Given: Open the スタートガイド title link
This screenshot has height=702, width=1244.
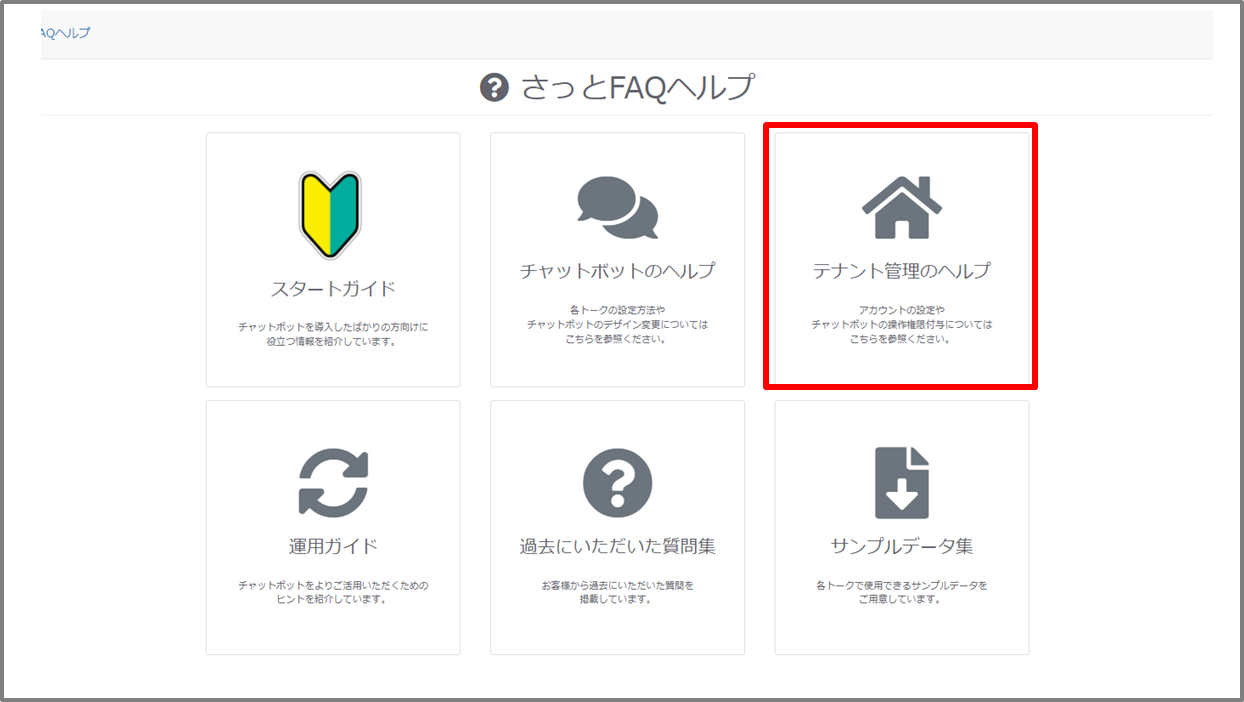Looking at the screenshot, I should click(333, 289).
